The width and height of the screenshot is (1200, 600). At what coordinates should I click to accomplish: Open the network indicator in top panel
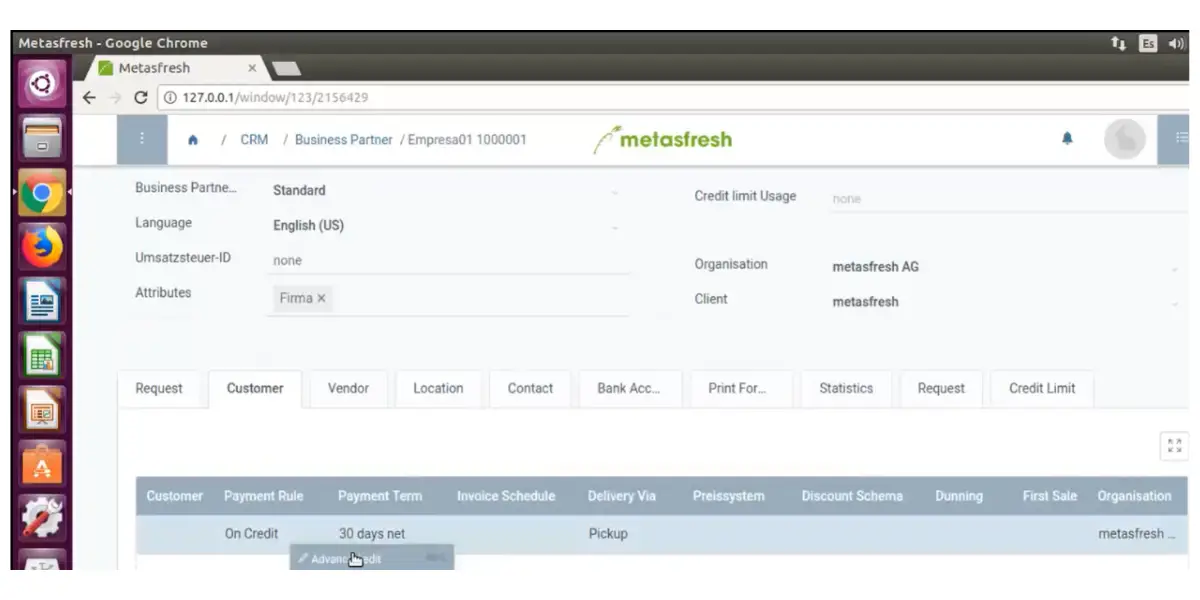click(1117, 43)
